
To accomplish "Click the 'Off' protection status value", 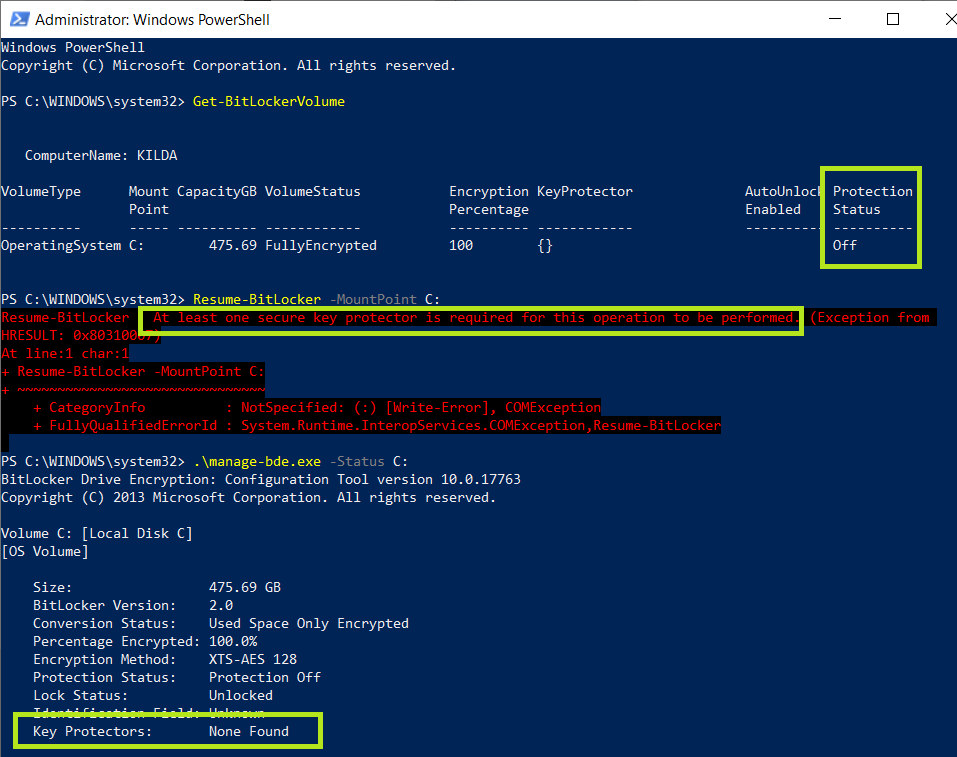I will [844, 246].
